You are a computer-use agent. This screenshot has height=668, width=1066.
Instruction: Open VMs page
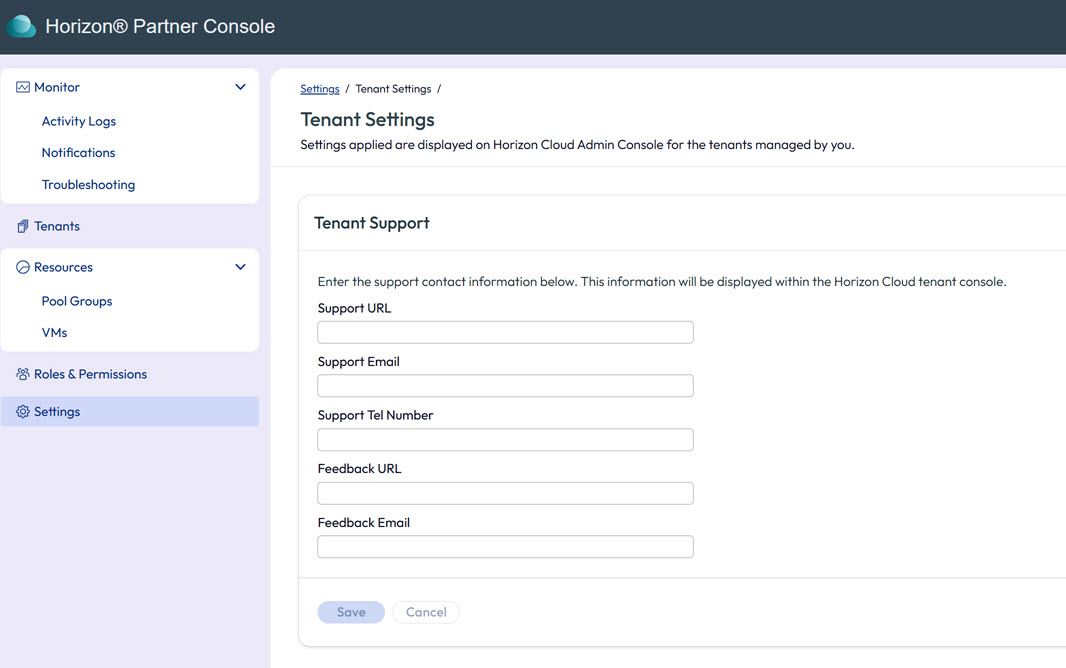coord(54,333)
